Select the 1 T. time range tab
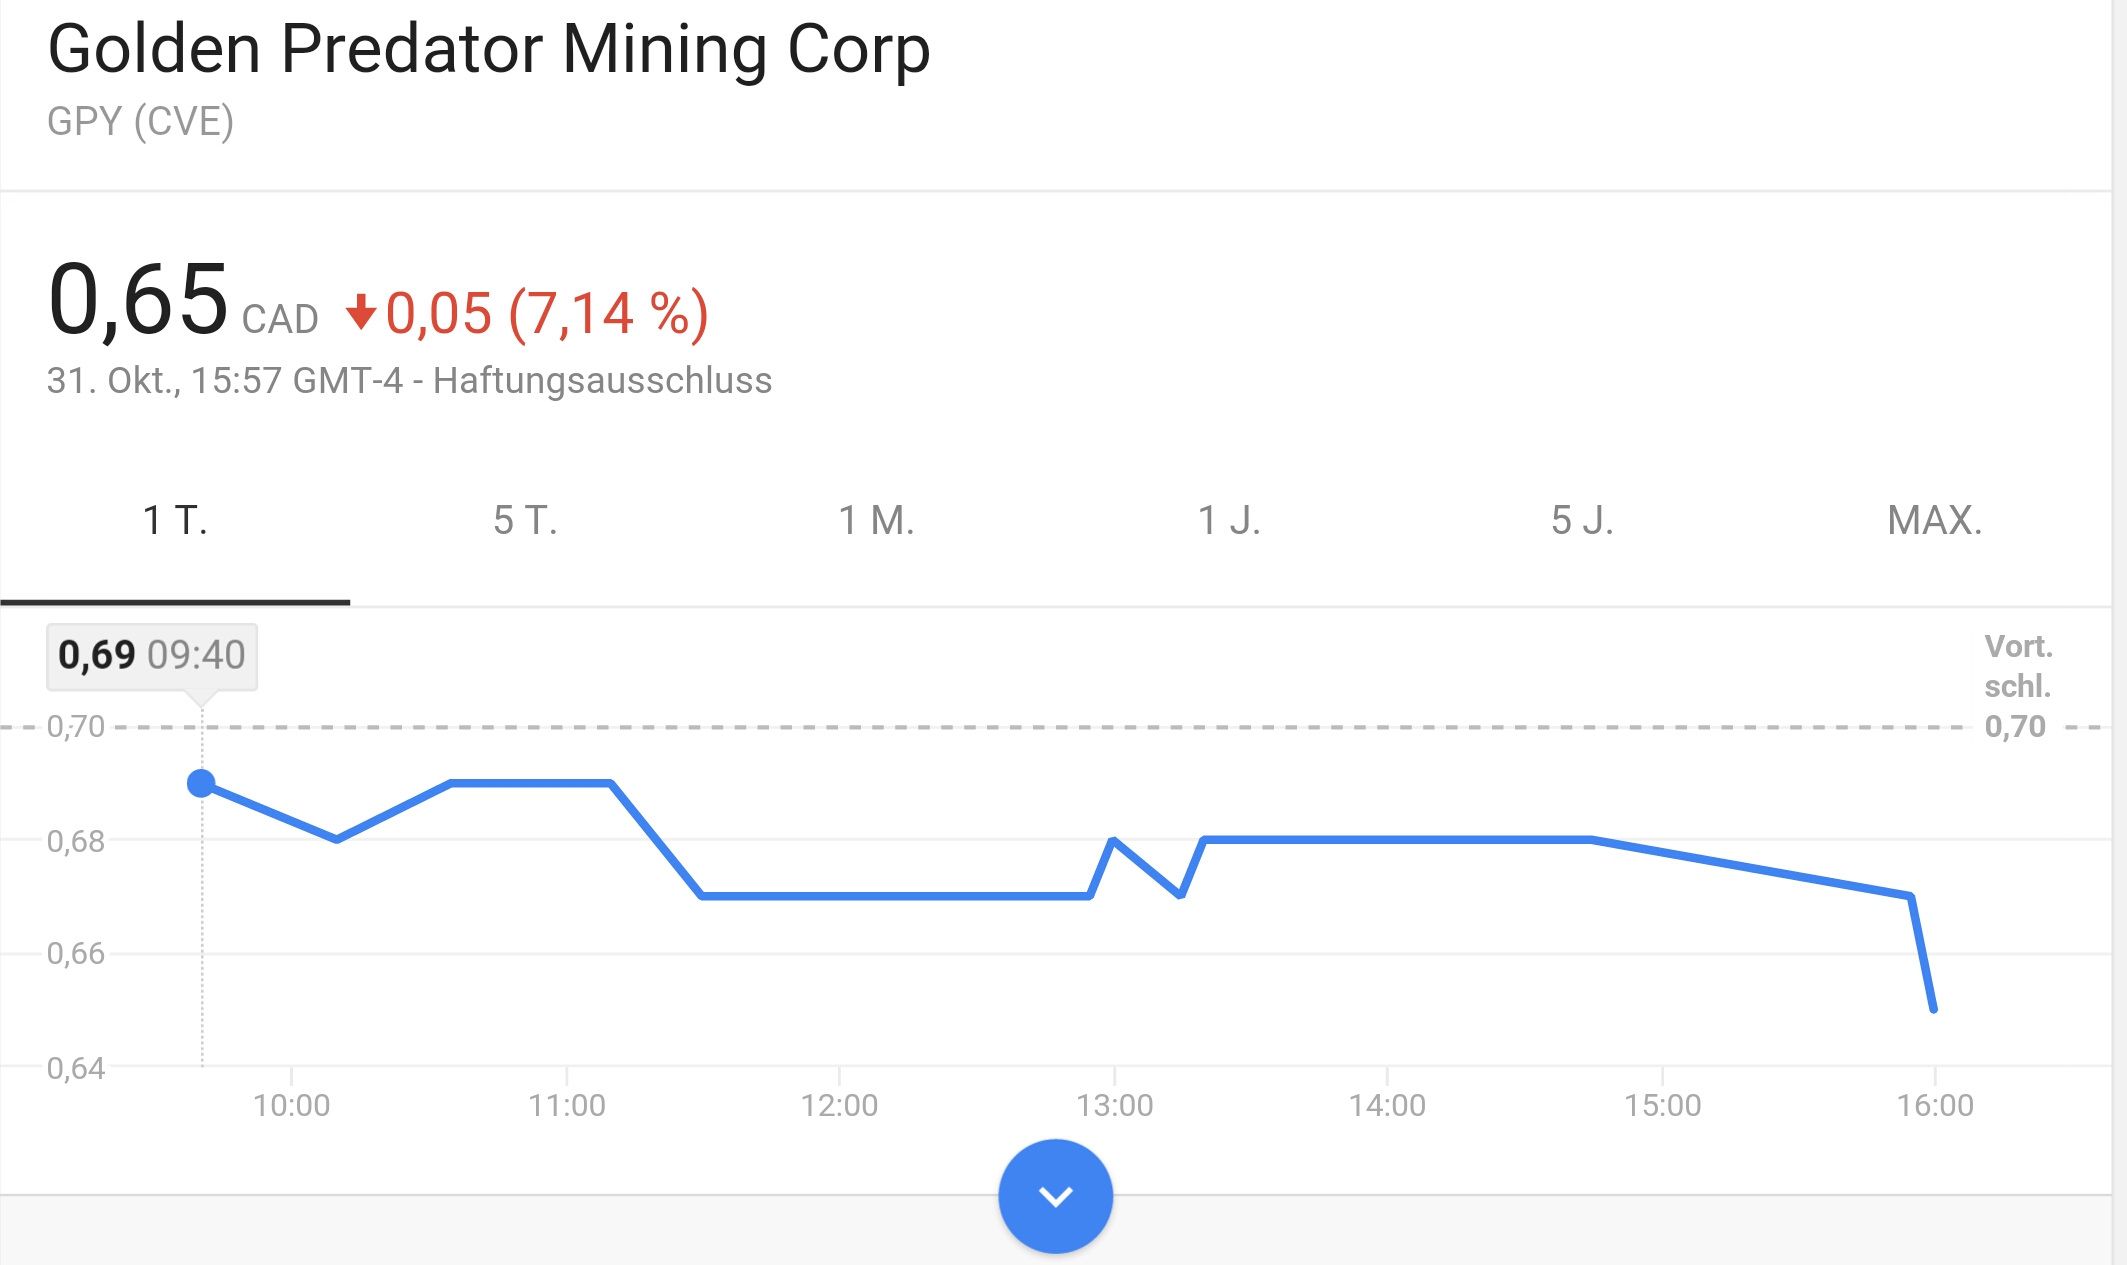Viewport: 2127px width, 1265px height. pyautogui.click(x=175, y=521)
